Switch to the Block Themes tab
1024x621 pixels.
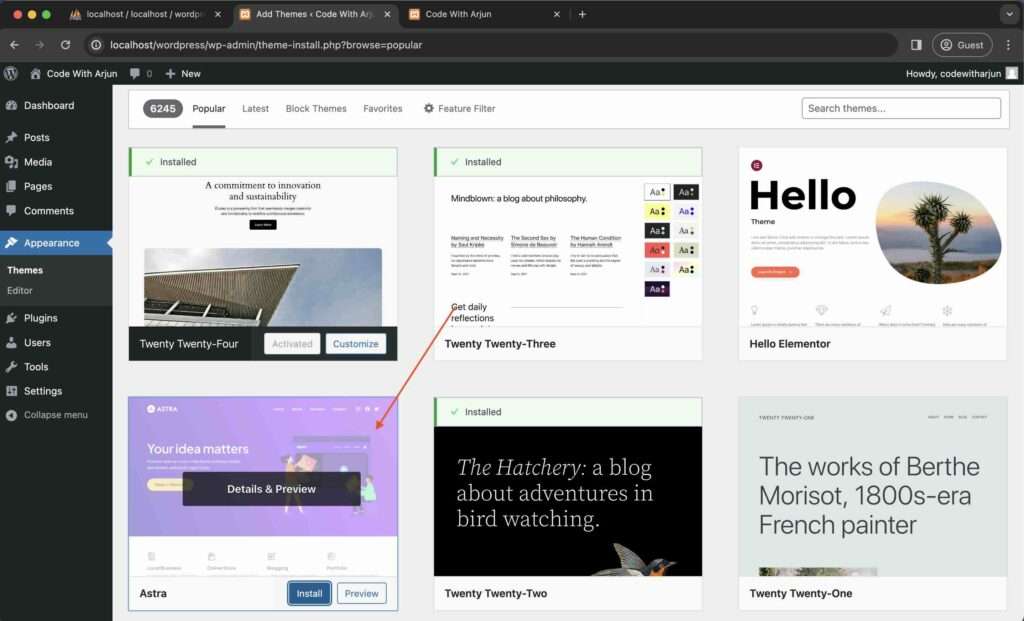[x=316, y=108]
